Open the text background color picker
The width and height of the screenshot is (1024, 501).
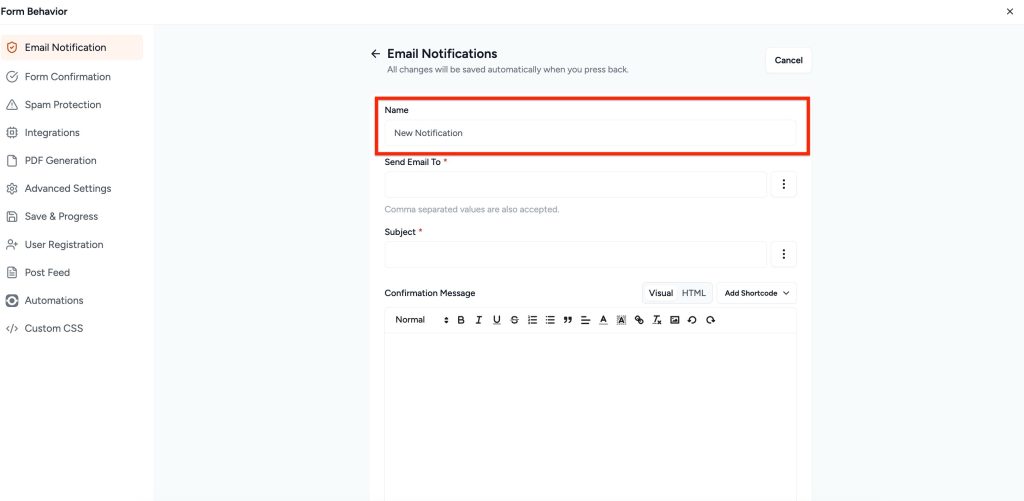(621, 320)
